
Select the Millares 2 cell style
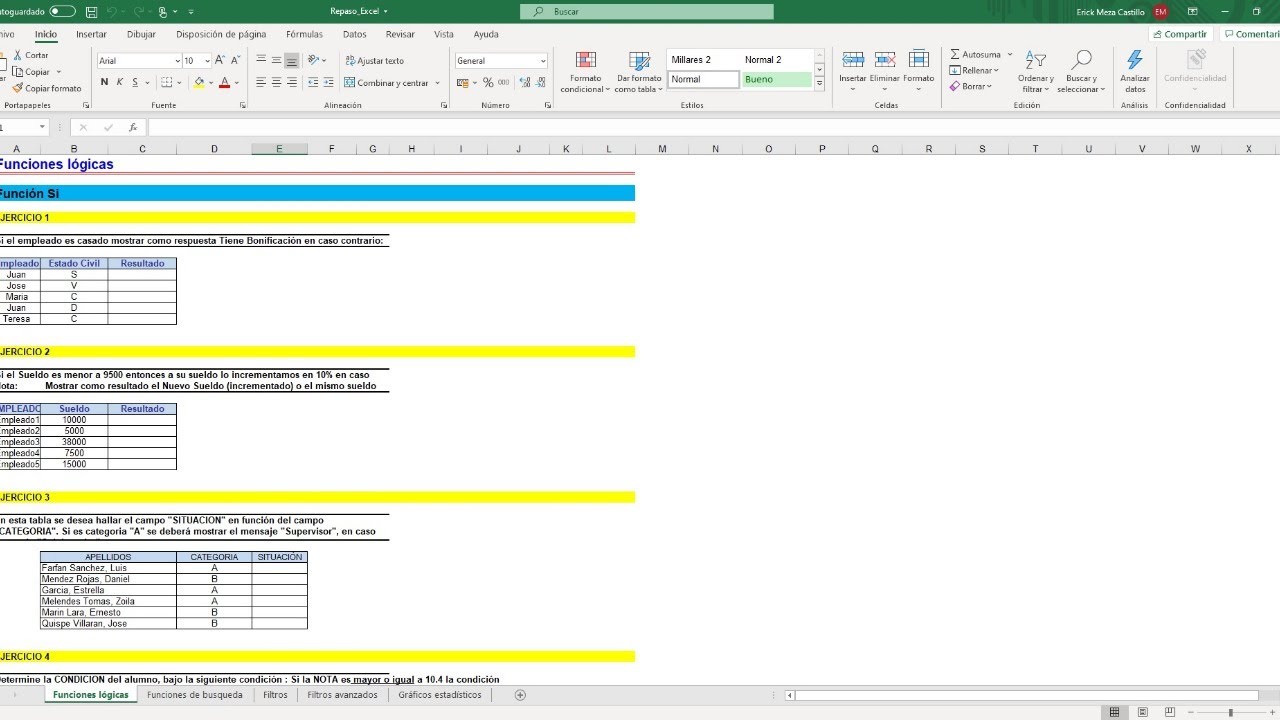tap(703, 60)
